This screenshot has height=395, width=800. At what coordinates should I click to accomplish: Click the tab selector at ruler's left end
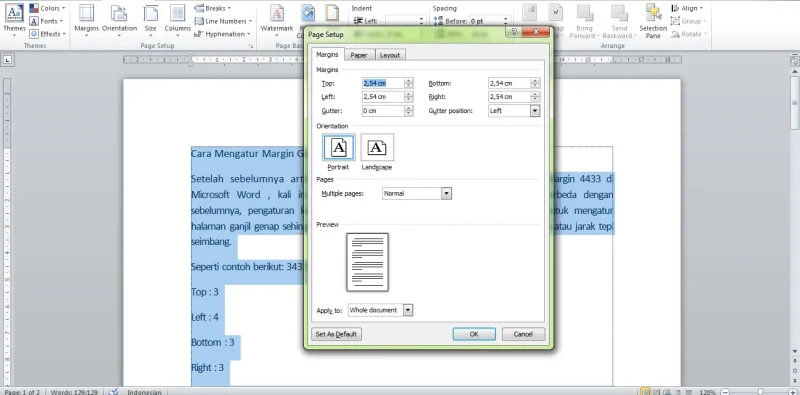(8, 60)
